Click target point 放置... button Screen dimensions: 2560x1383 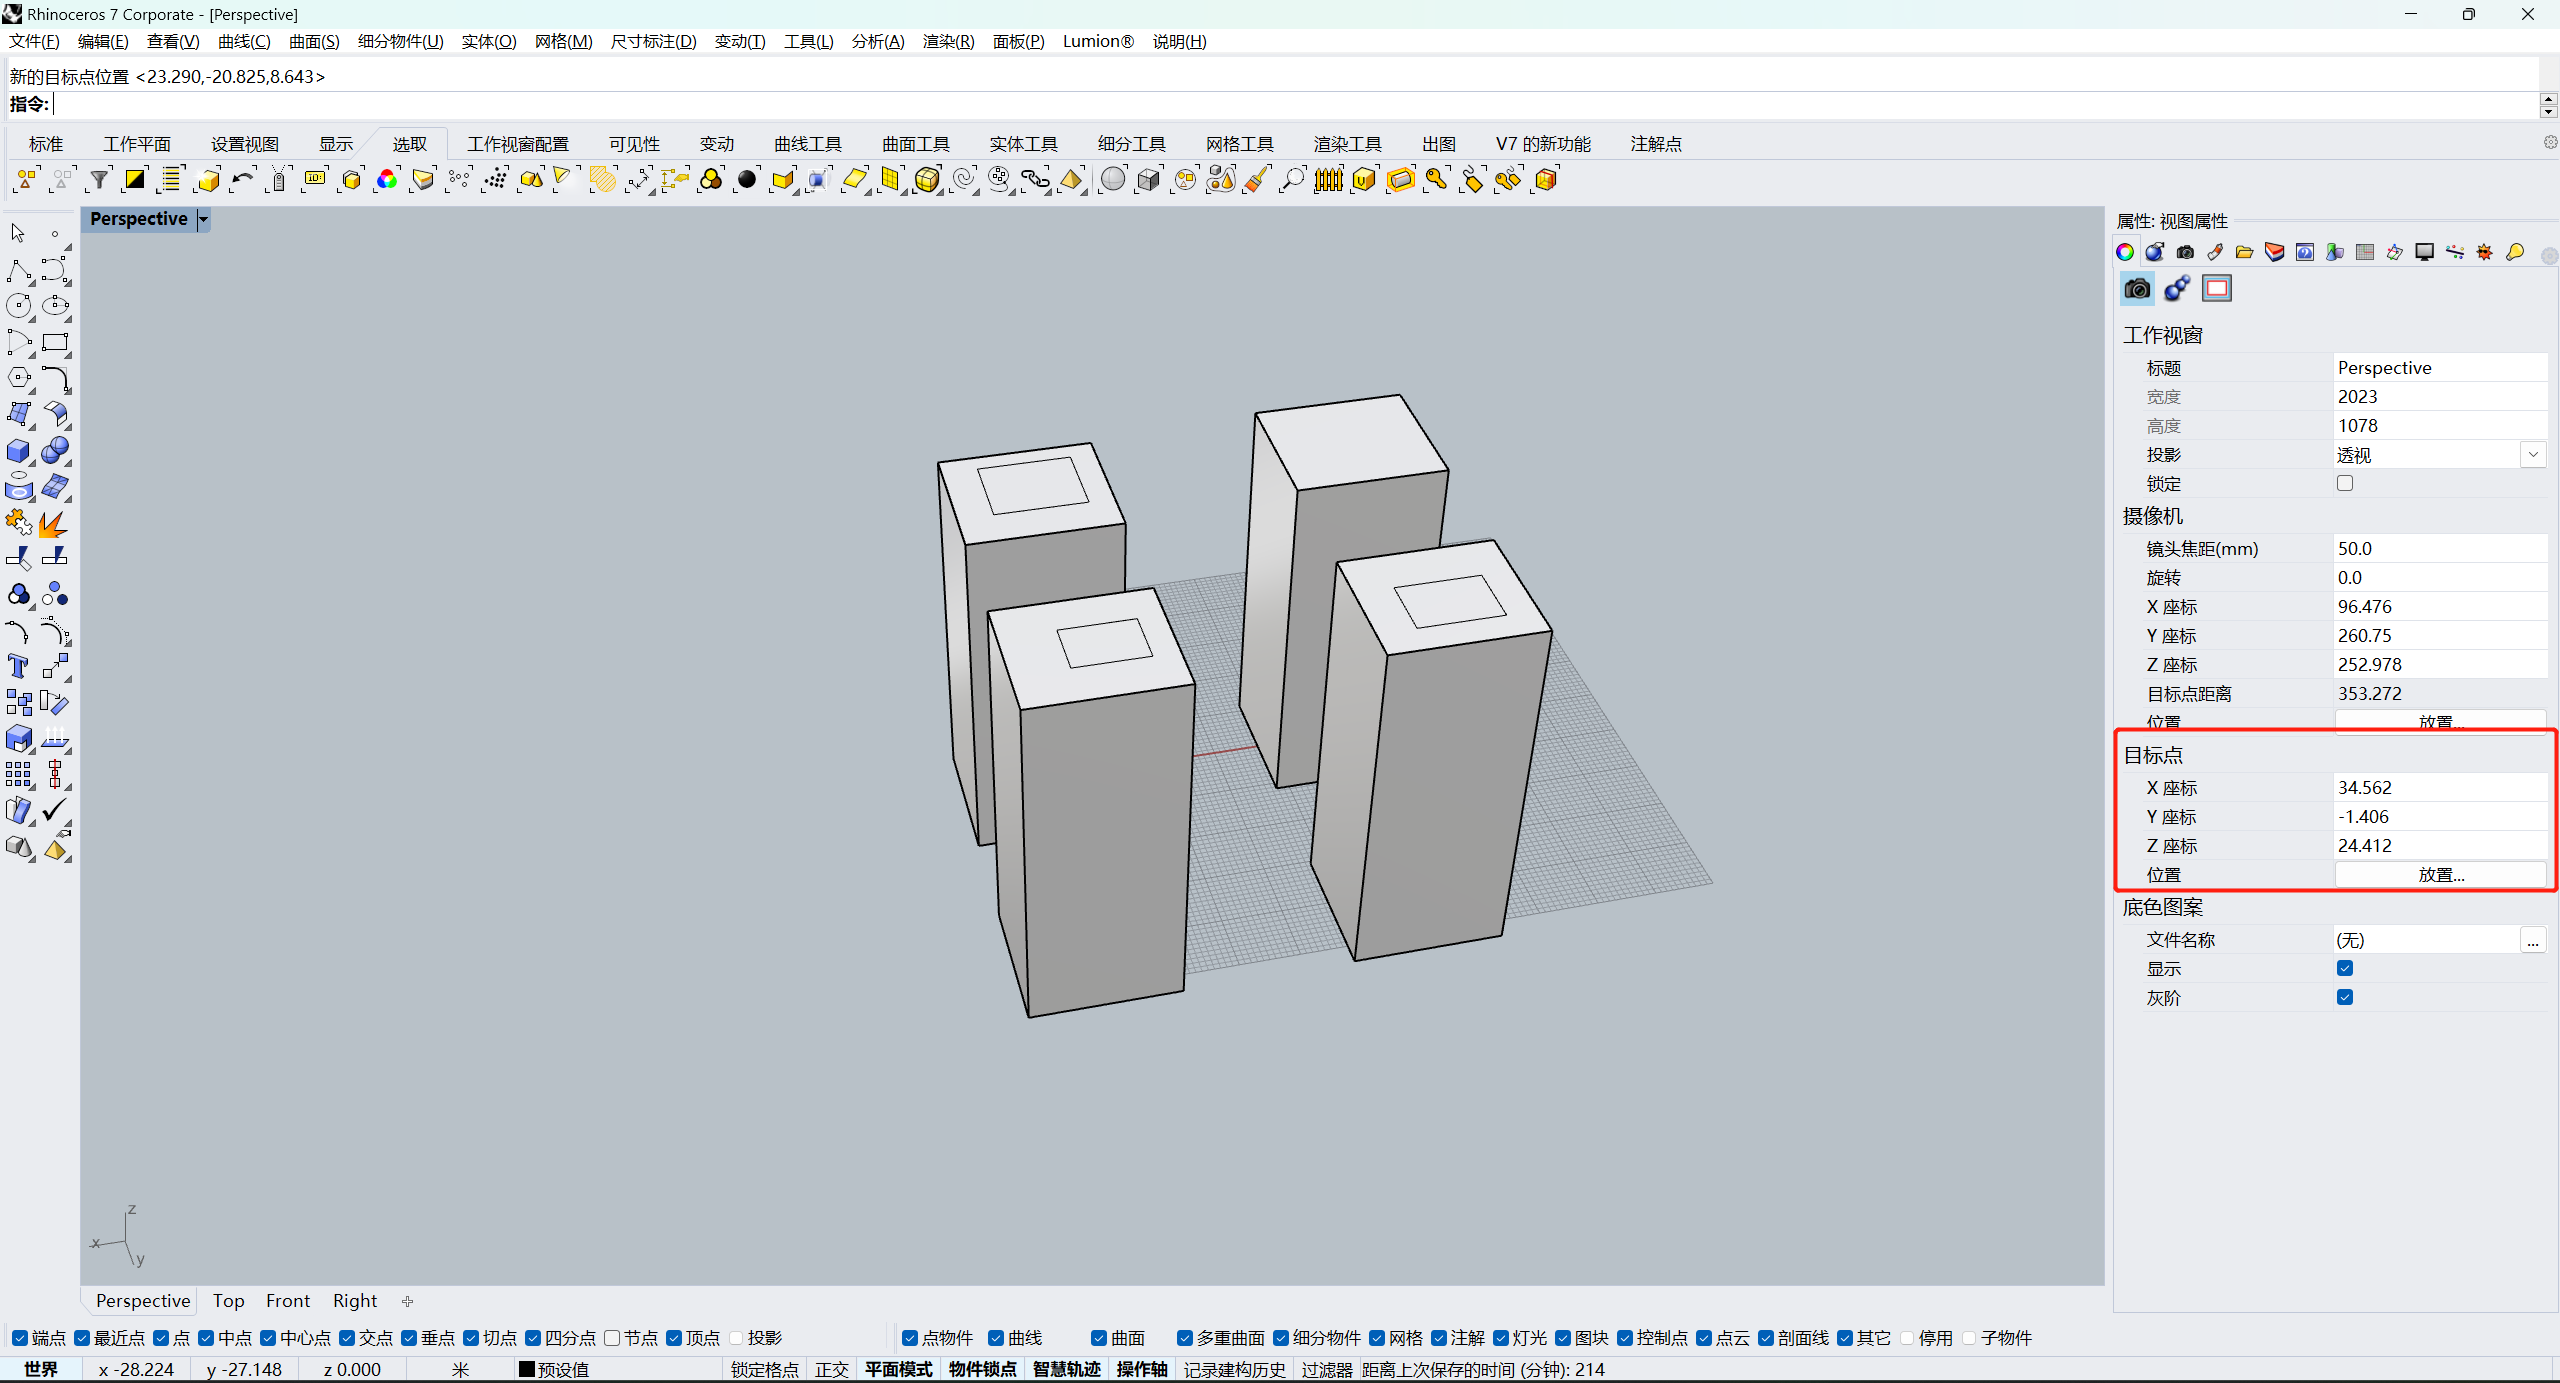[2440, 875]
